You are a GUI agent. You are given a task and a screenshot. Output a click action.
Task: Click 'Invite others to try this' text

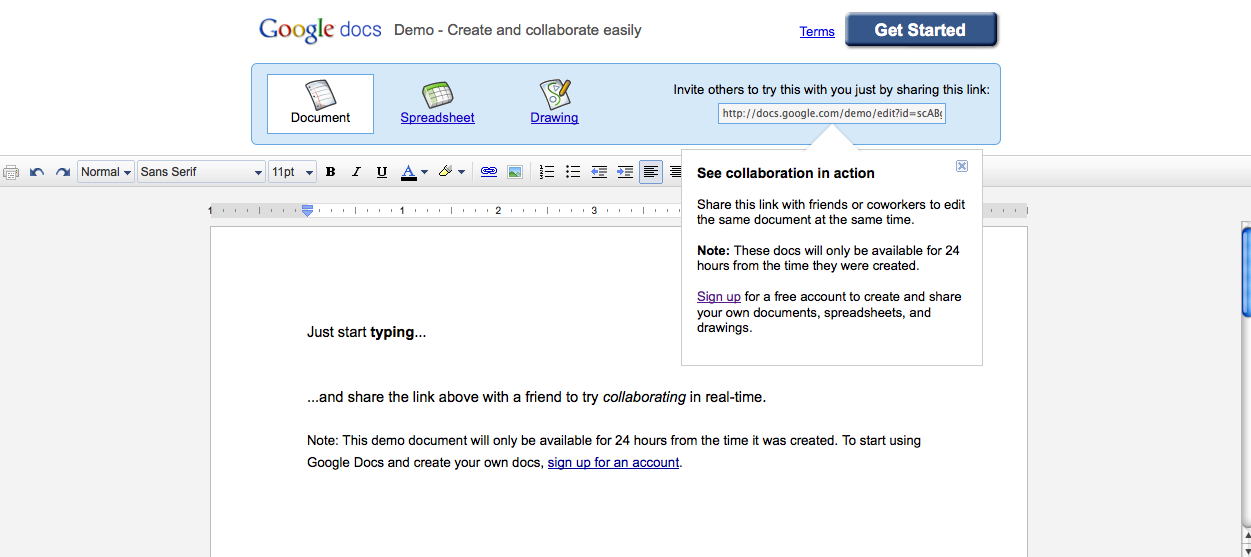coord(831,90)
